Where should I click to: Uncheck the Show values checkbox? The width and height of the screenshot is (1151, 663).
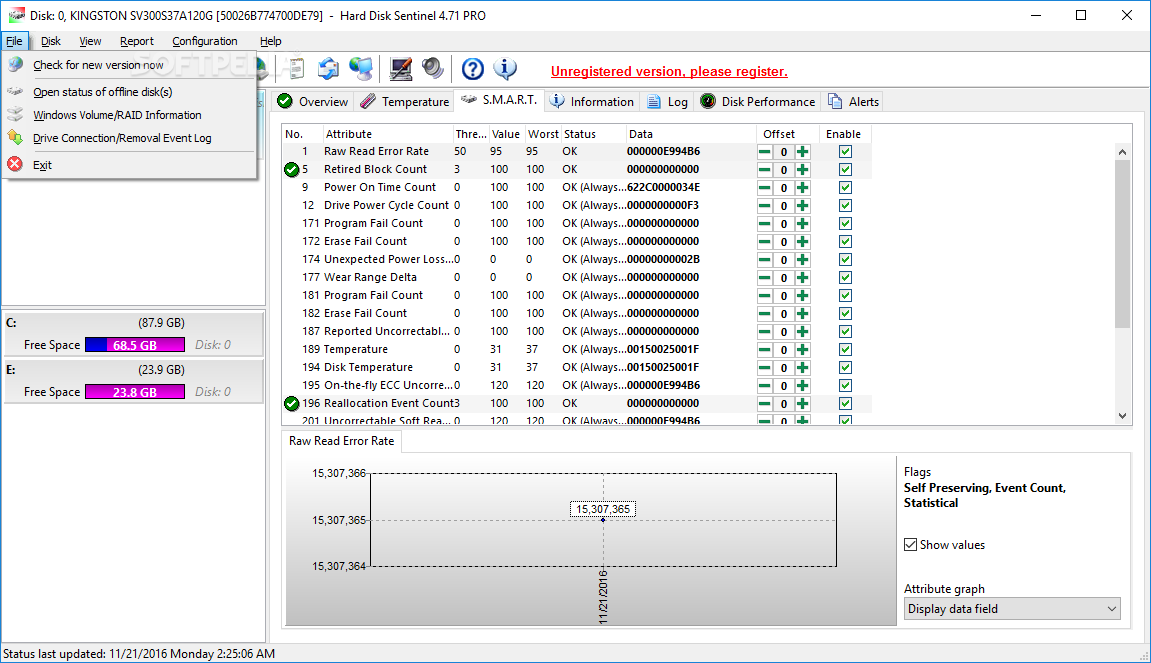coord(910,545)
